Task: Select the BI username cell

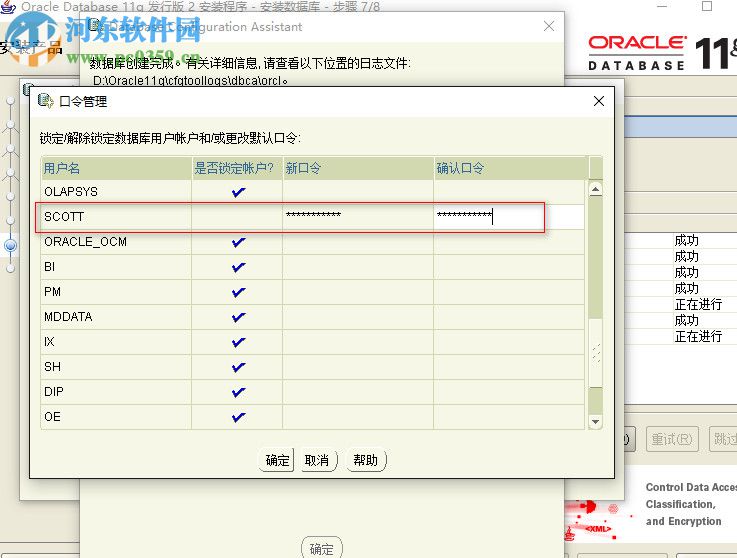Action: [x=116, y=267]
